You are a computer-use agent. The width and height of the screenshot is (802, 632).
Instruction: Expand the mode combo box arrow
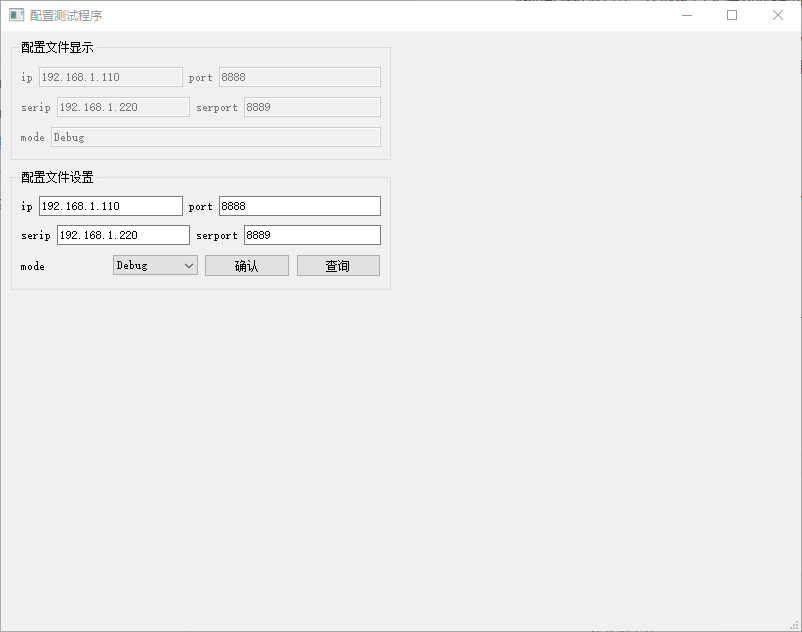click(x=189, y=265)
